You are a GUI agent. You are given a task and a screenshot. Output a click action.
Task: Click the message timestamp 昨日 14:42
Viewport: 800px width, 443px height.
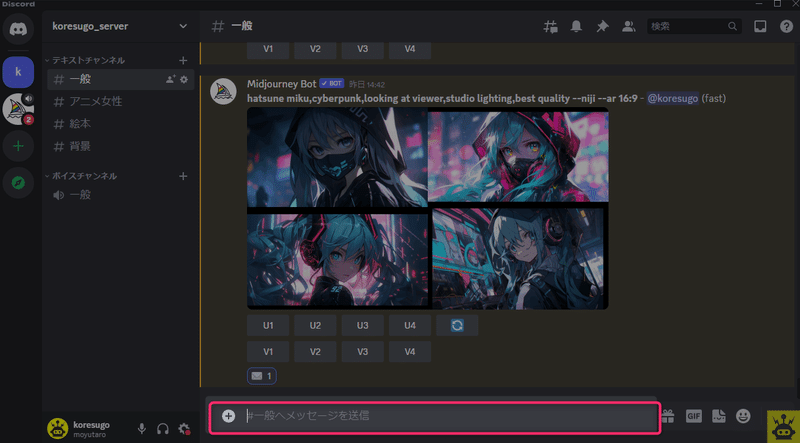pyautogui.click(x=367, y=84)
